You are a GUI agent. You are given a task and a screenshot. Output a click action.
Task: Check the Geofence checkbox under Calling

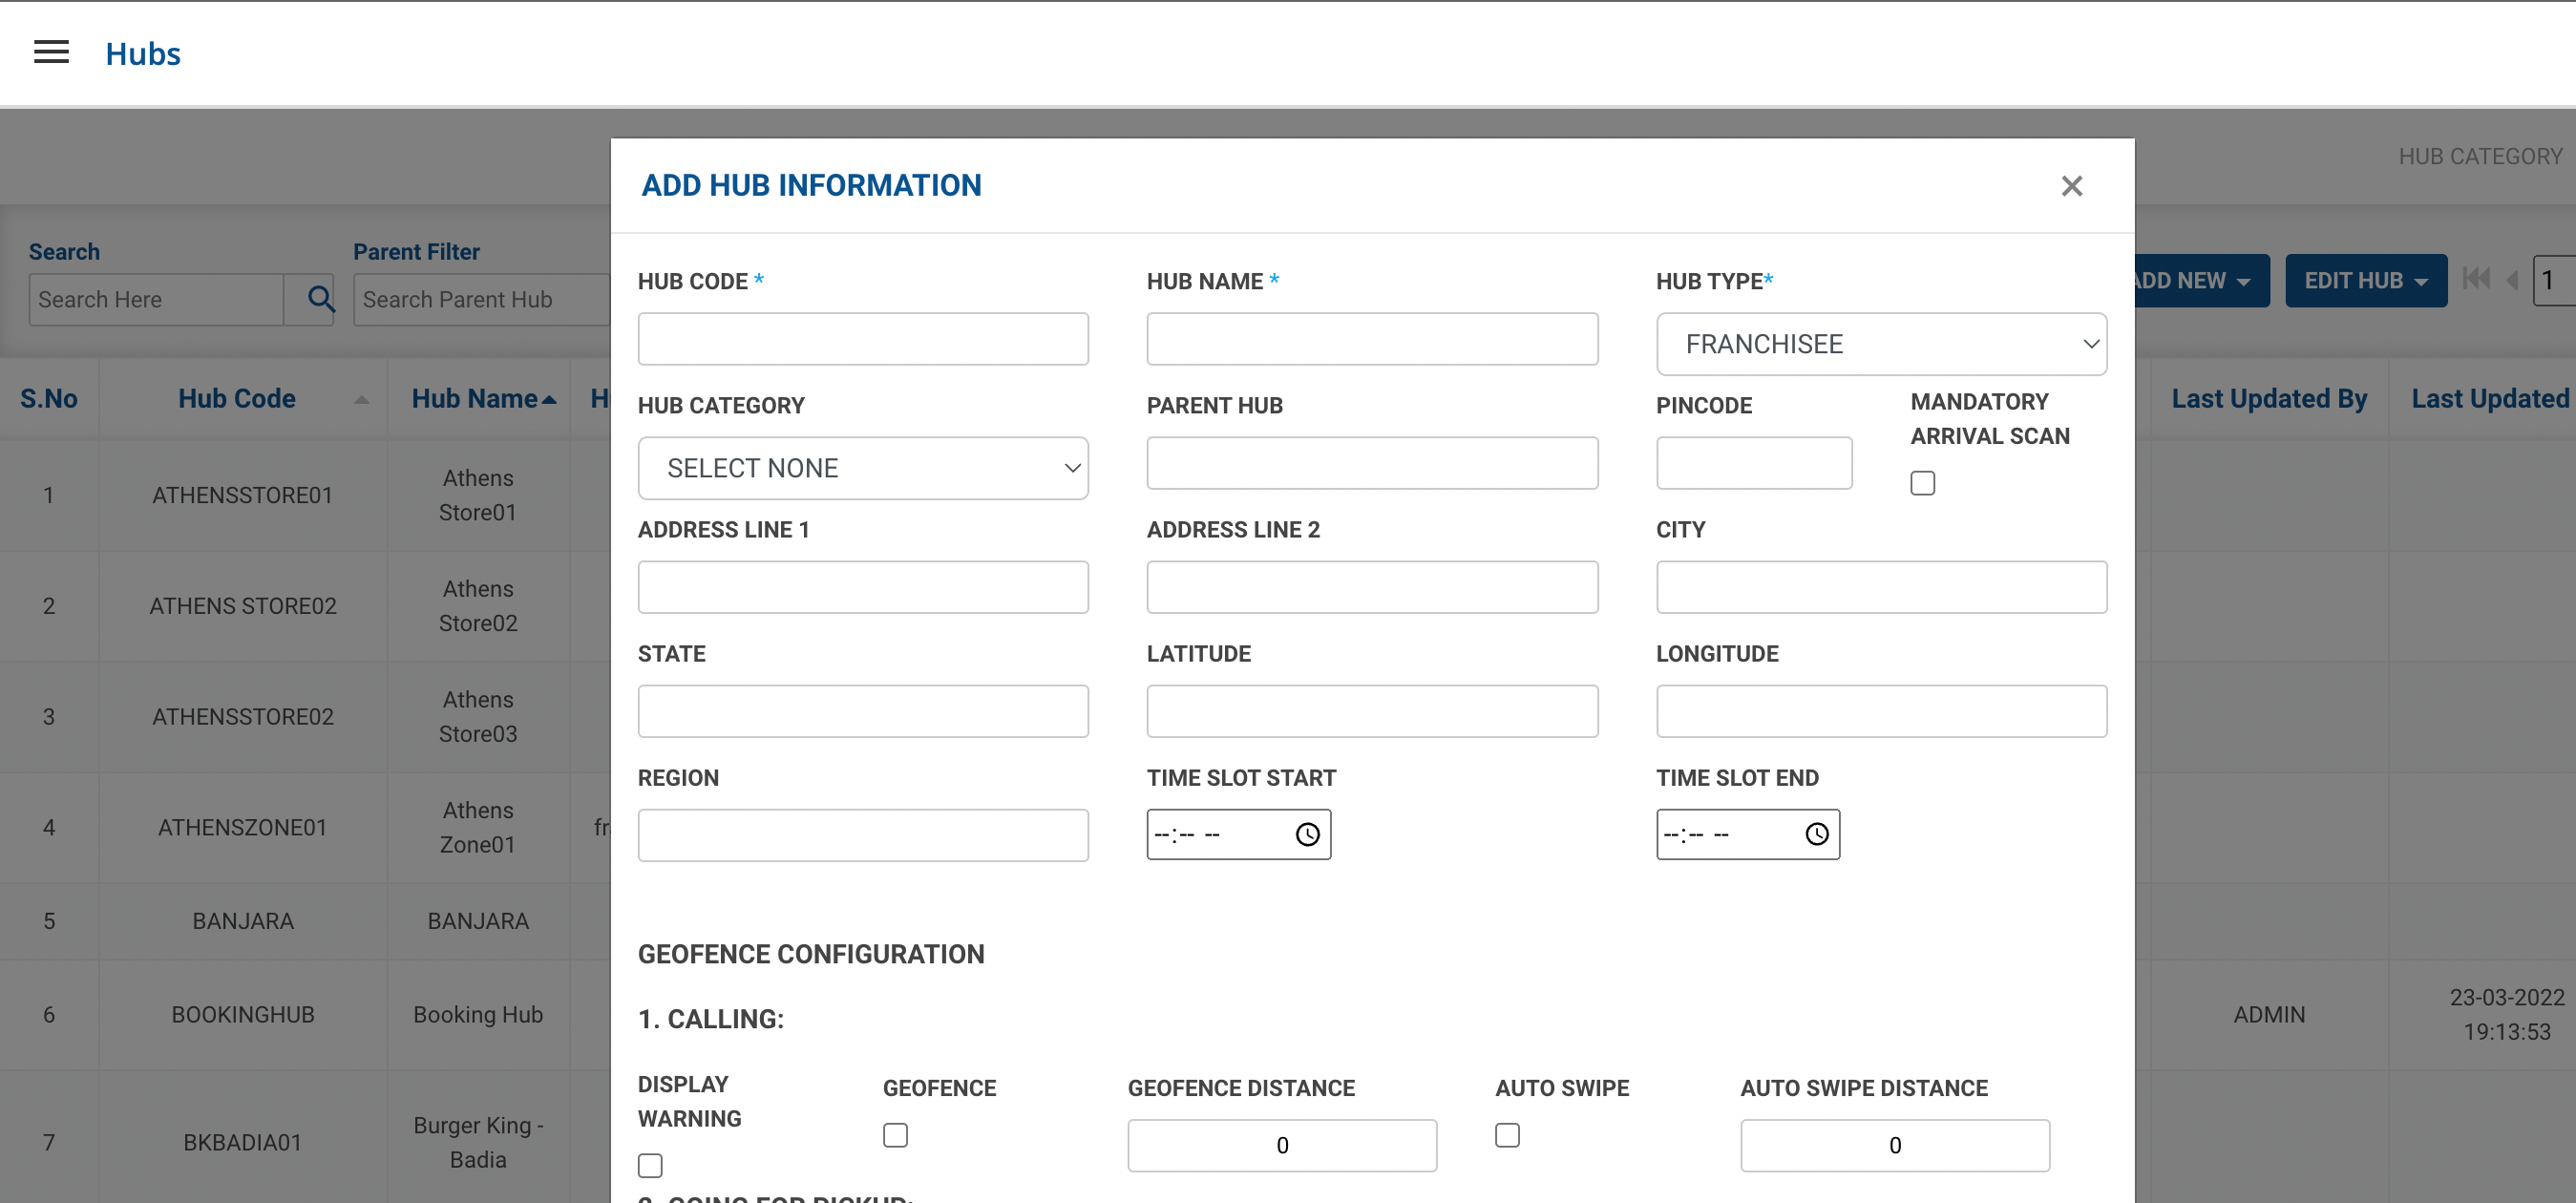pyautogui.click(x=895, y=1135)
